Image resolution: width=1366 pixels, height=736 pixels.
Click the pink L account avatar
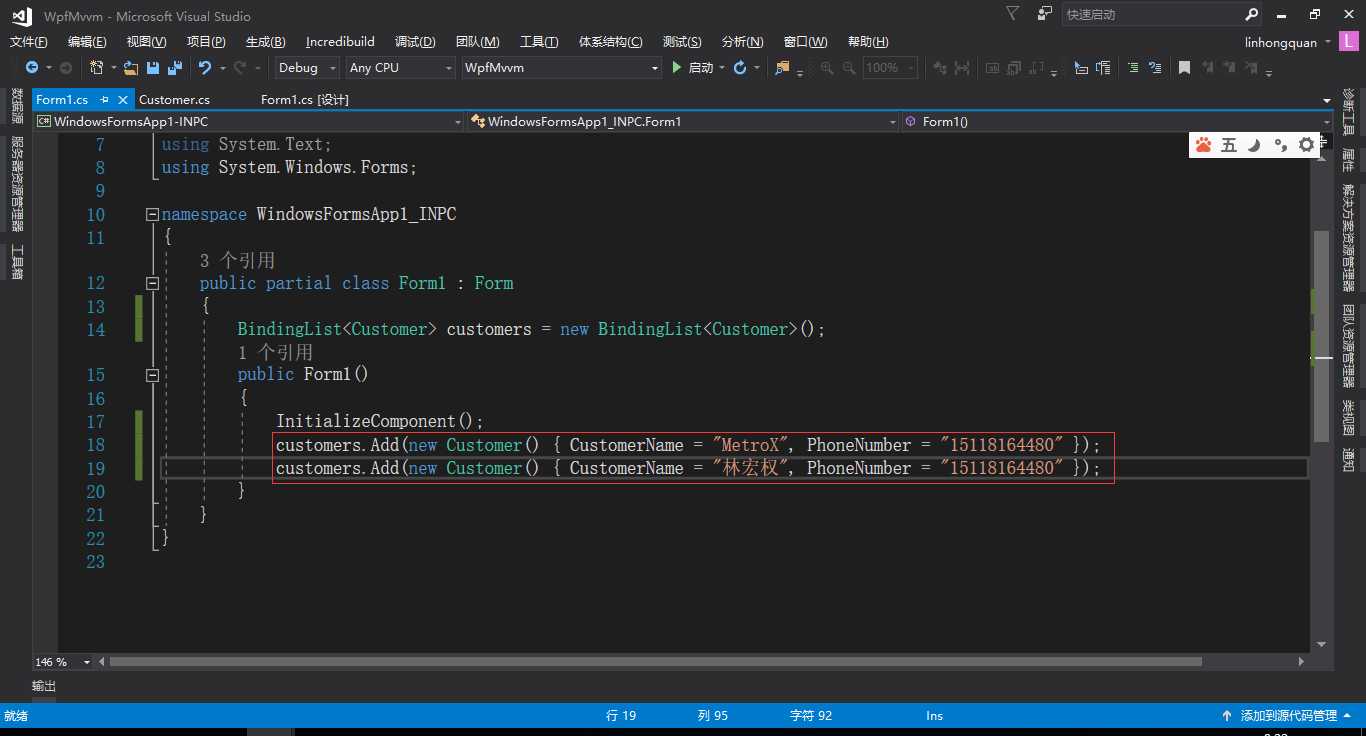[x=1348, y=42]
